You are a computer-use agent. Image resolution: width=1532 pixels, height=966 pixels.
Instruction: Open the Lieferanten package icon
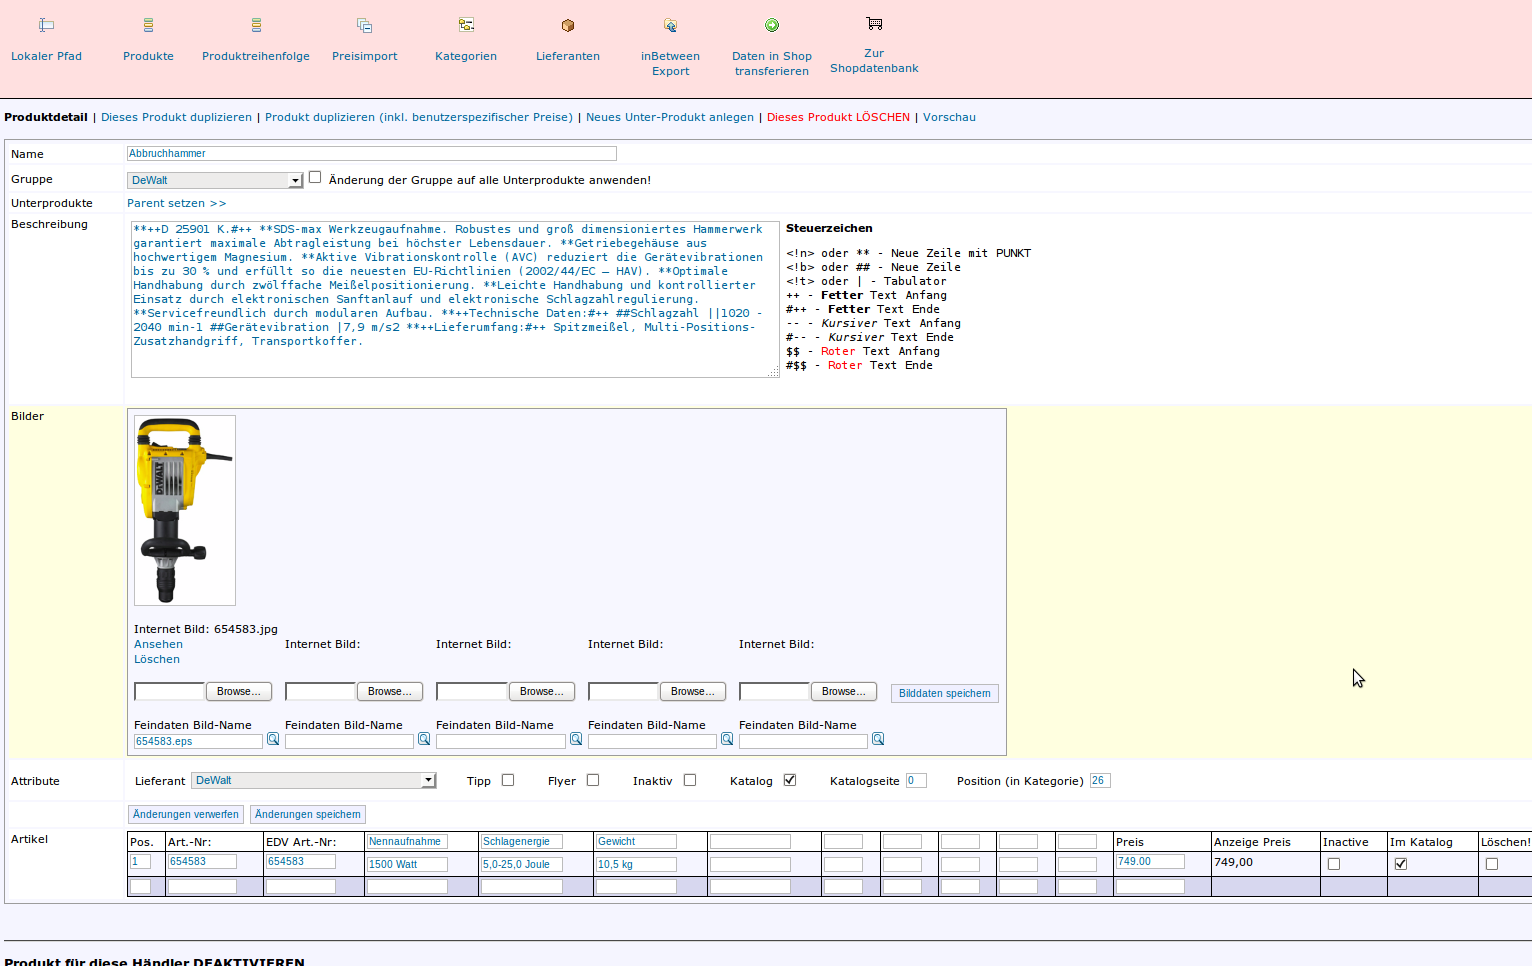click(568, 25)
